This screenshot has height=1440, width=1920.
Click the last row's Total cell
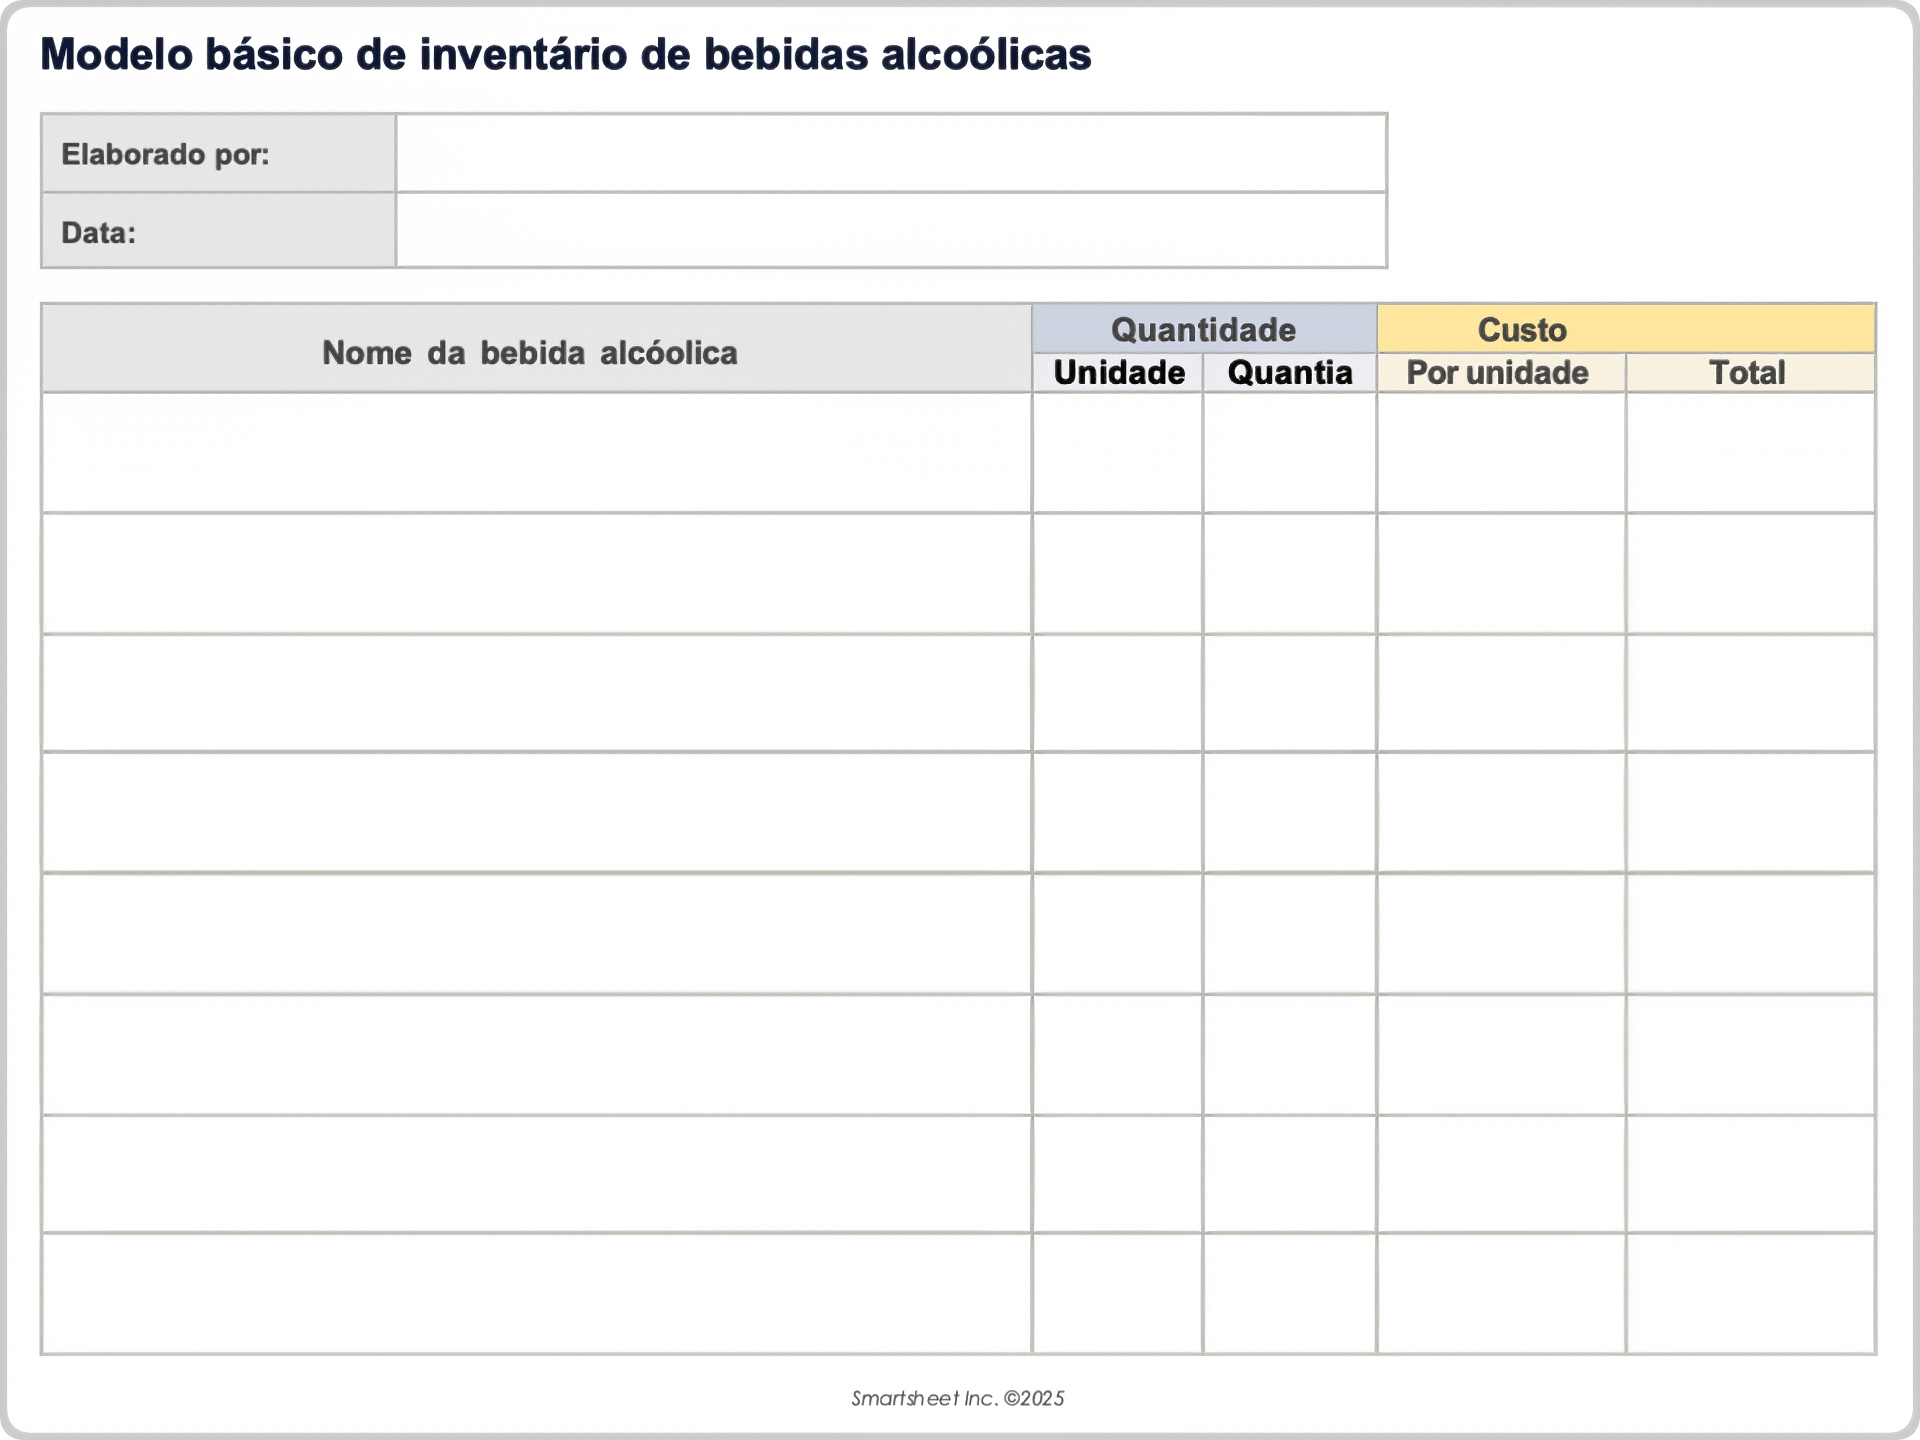pyautogui.click(x=1749, y=1293)
